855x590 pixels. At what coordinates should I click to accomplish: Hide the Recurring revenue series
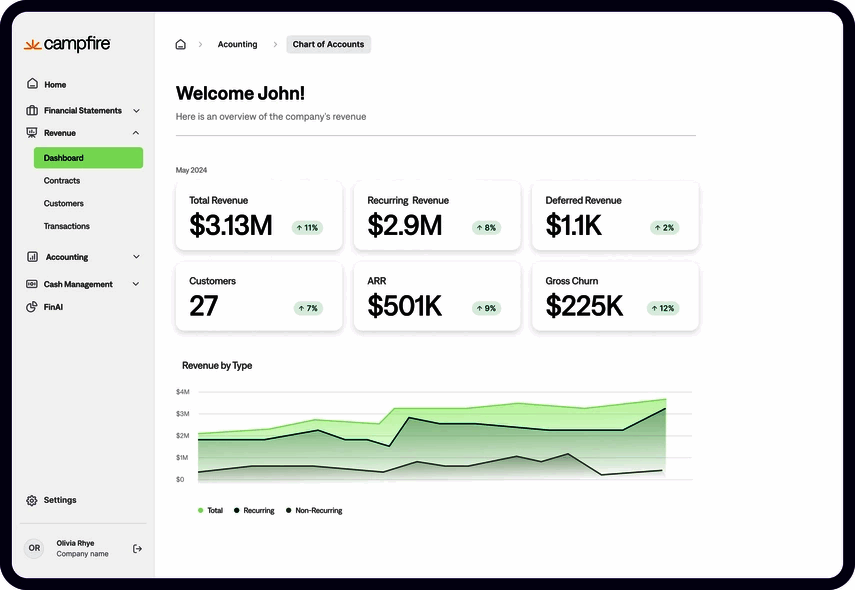tap(254, 510)
